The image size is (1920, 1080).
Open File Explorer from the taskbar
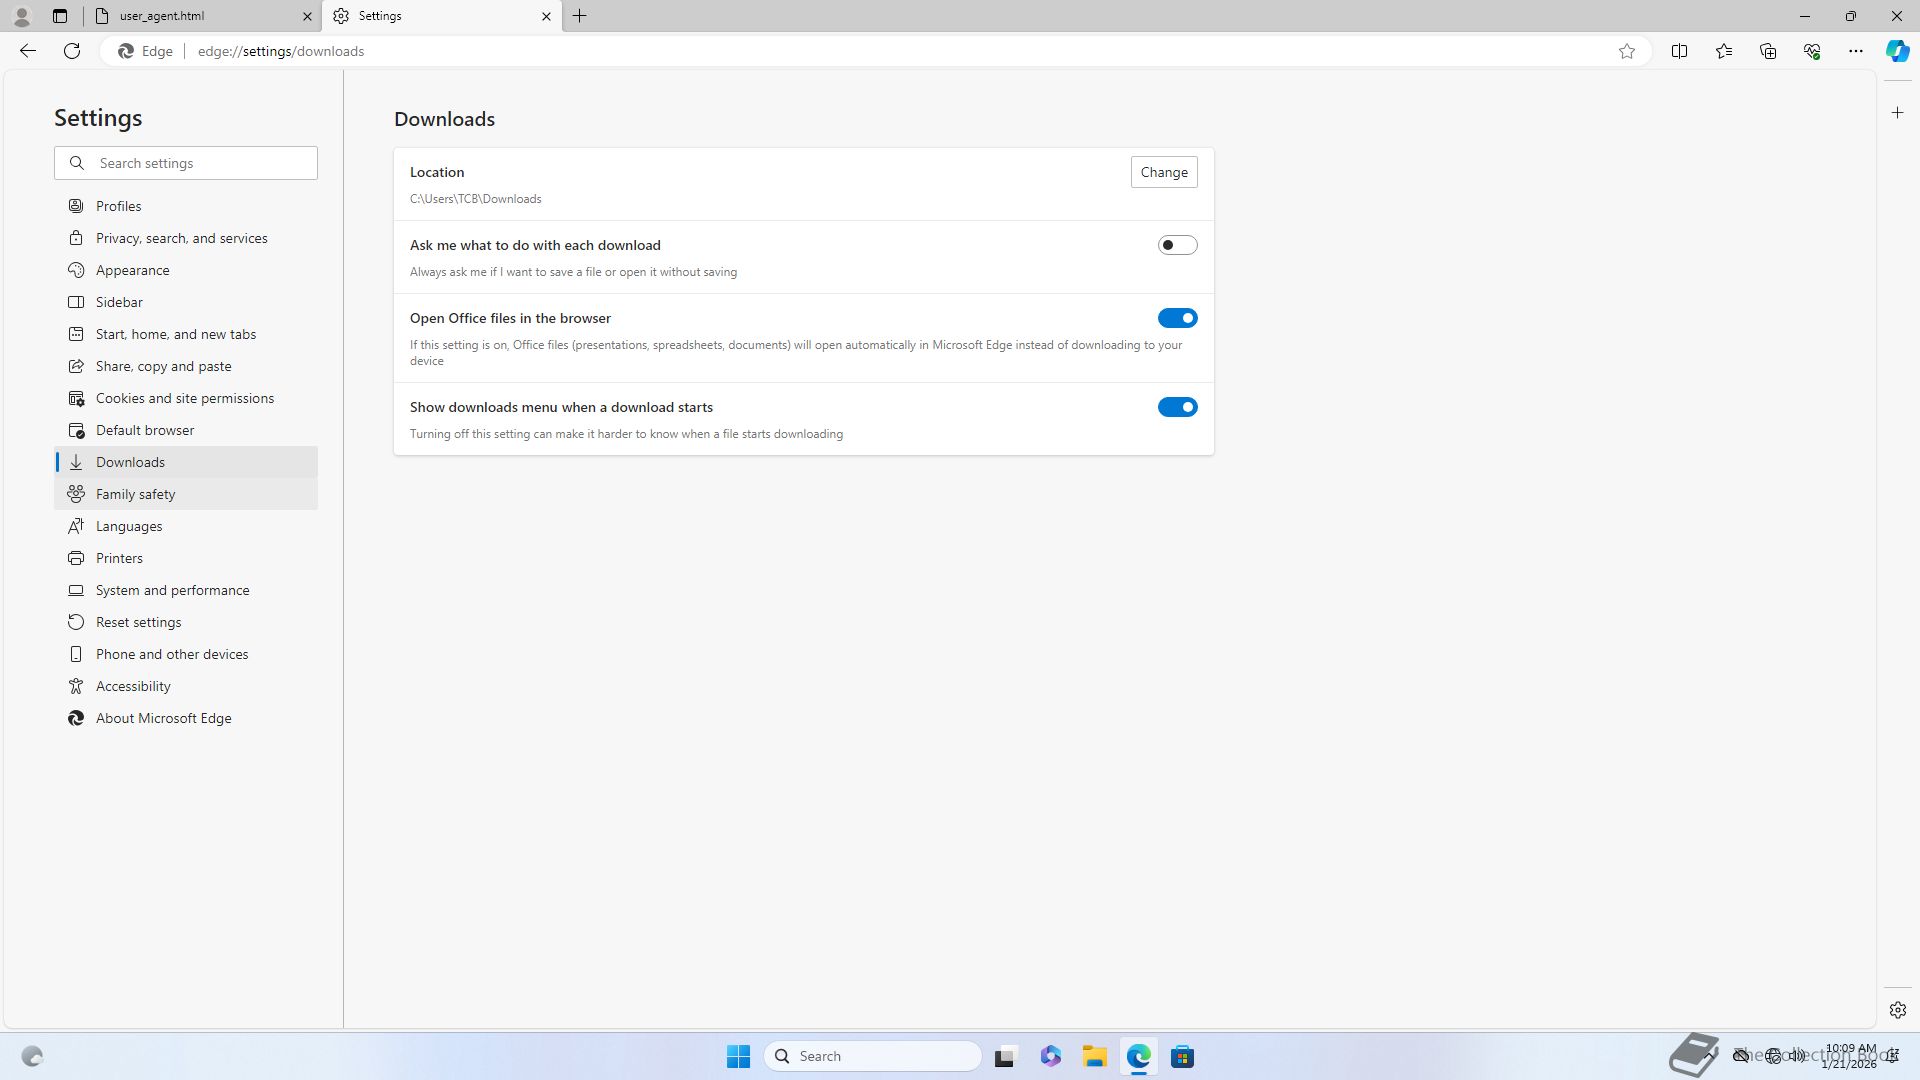(1094, 1056)
